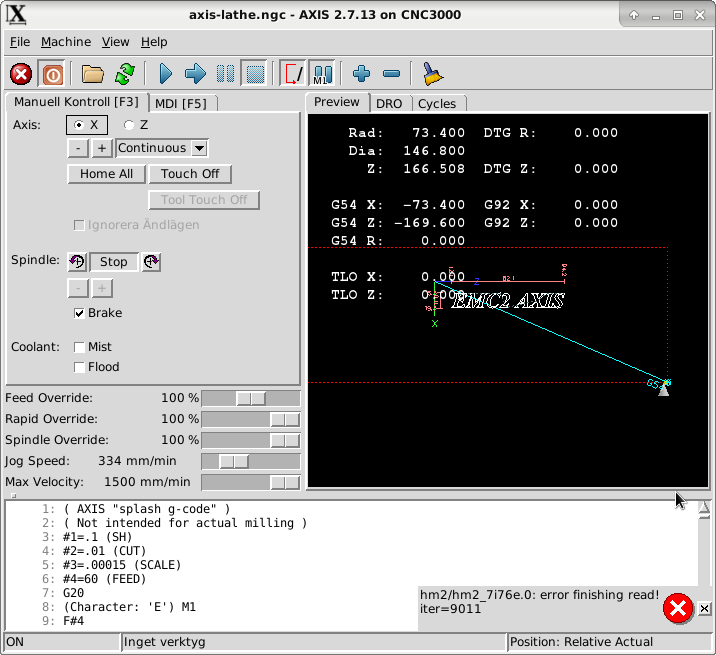This screenshot has height=655, width=716.
Task: Click 'Inget verktyg' status bar text
Action: (x=164, y=642)
